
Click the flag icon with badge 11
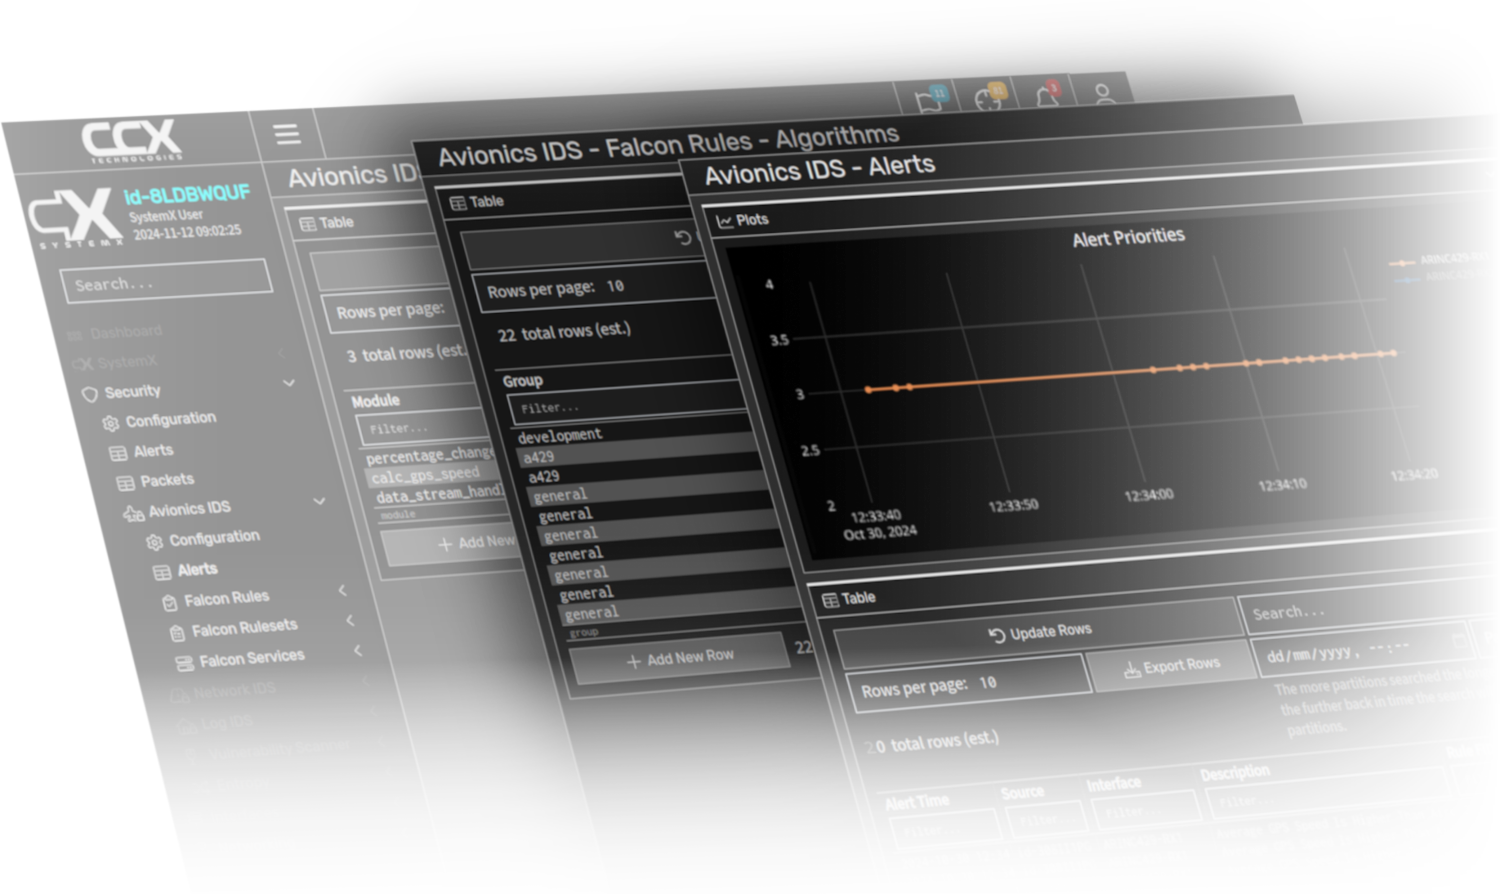tap(930, 99)
